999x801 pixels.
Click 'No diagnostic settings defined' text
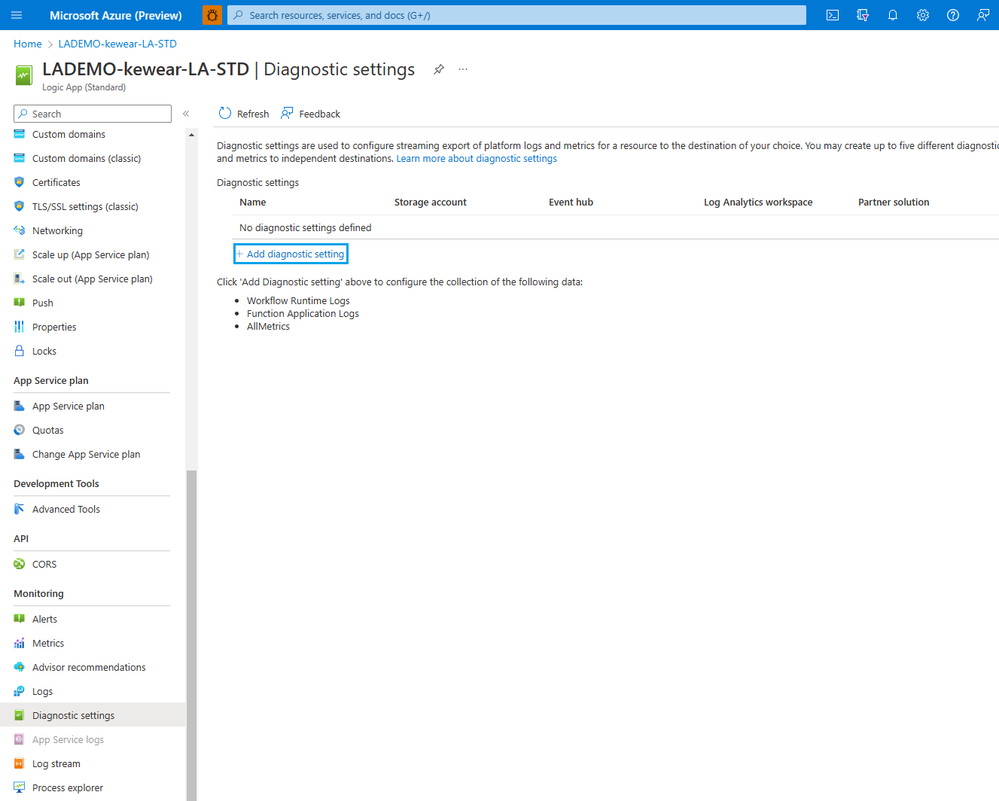pyautogui.click(x=305, y=227)
